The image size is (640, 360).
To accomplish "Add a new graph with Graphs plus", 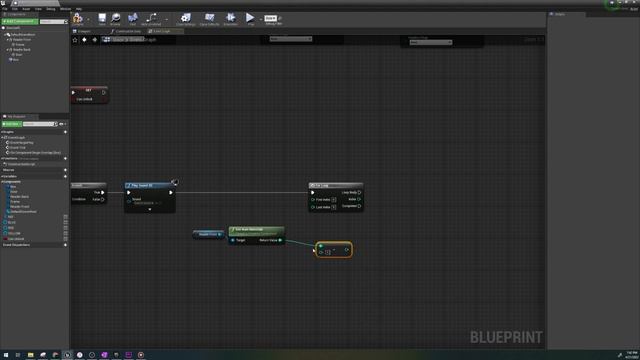I will [65, 132].
